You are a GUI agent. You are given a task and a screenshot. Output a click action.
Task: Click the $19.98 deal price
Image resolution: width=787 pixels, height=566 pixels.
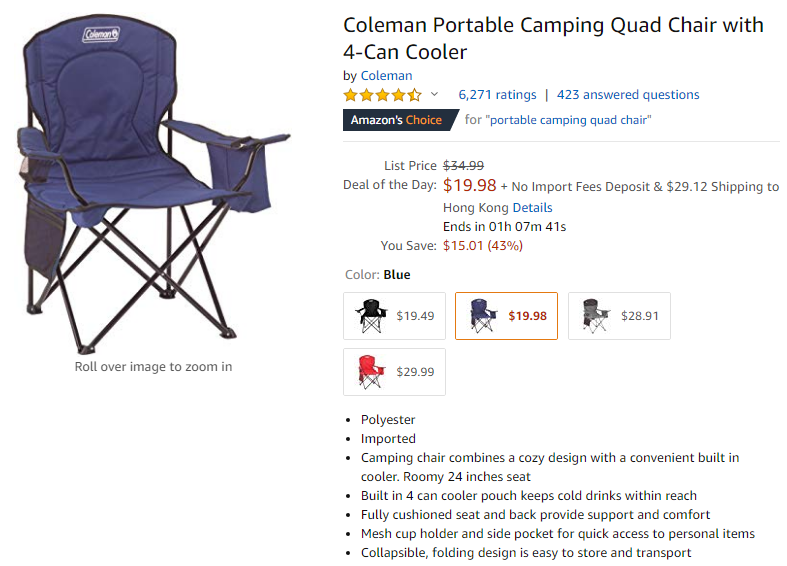click(x=469, y=185)
